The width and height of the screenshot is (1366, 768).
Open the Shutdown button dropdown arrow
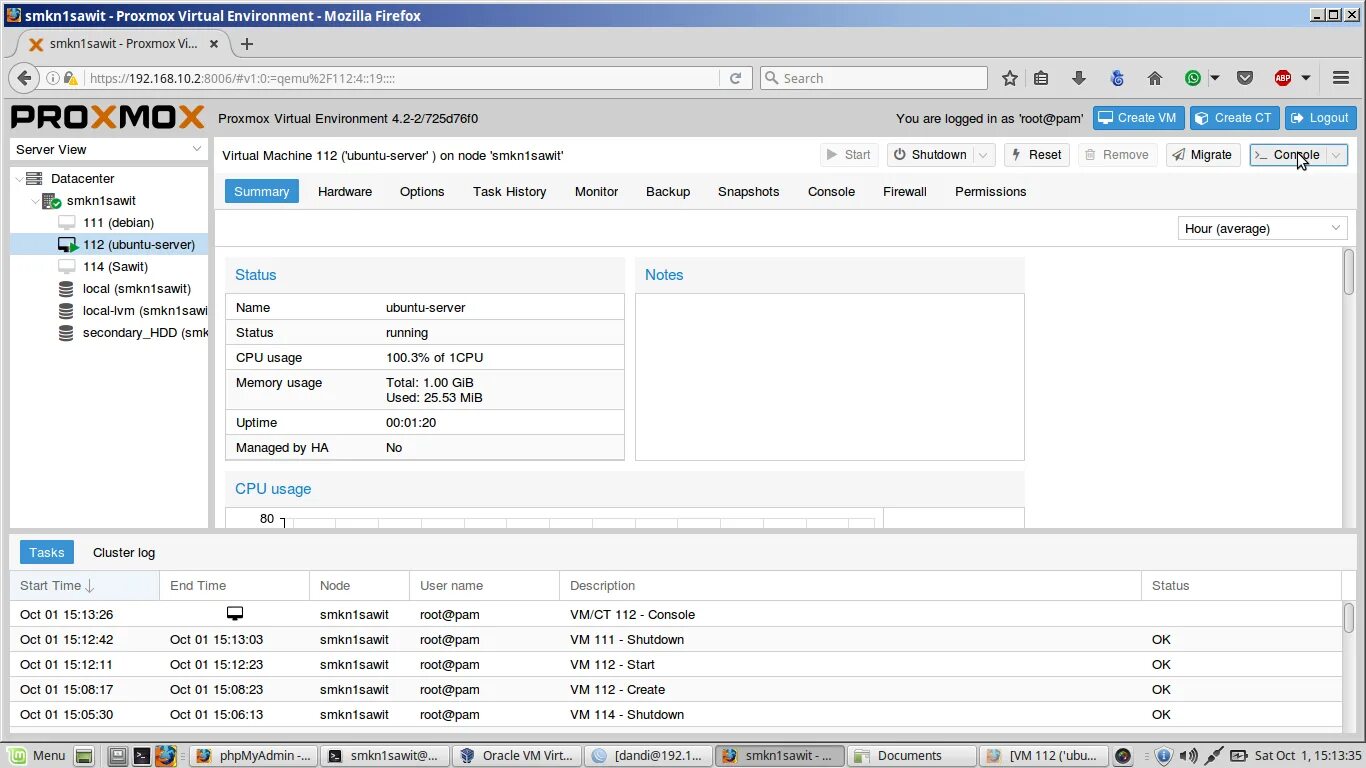[x=984, y=155]
